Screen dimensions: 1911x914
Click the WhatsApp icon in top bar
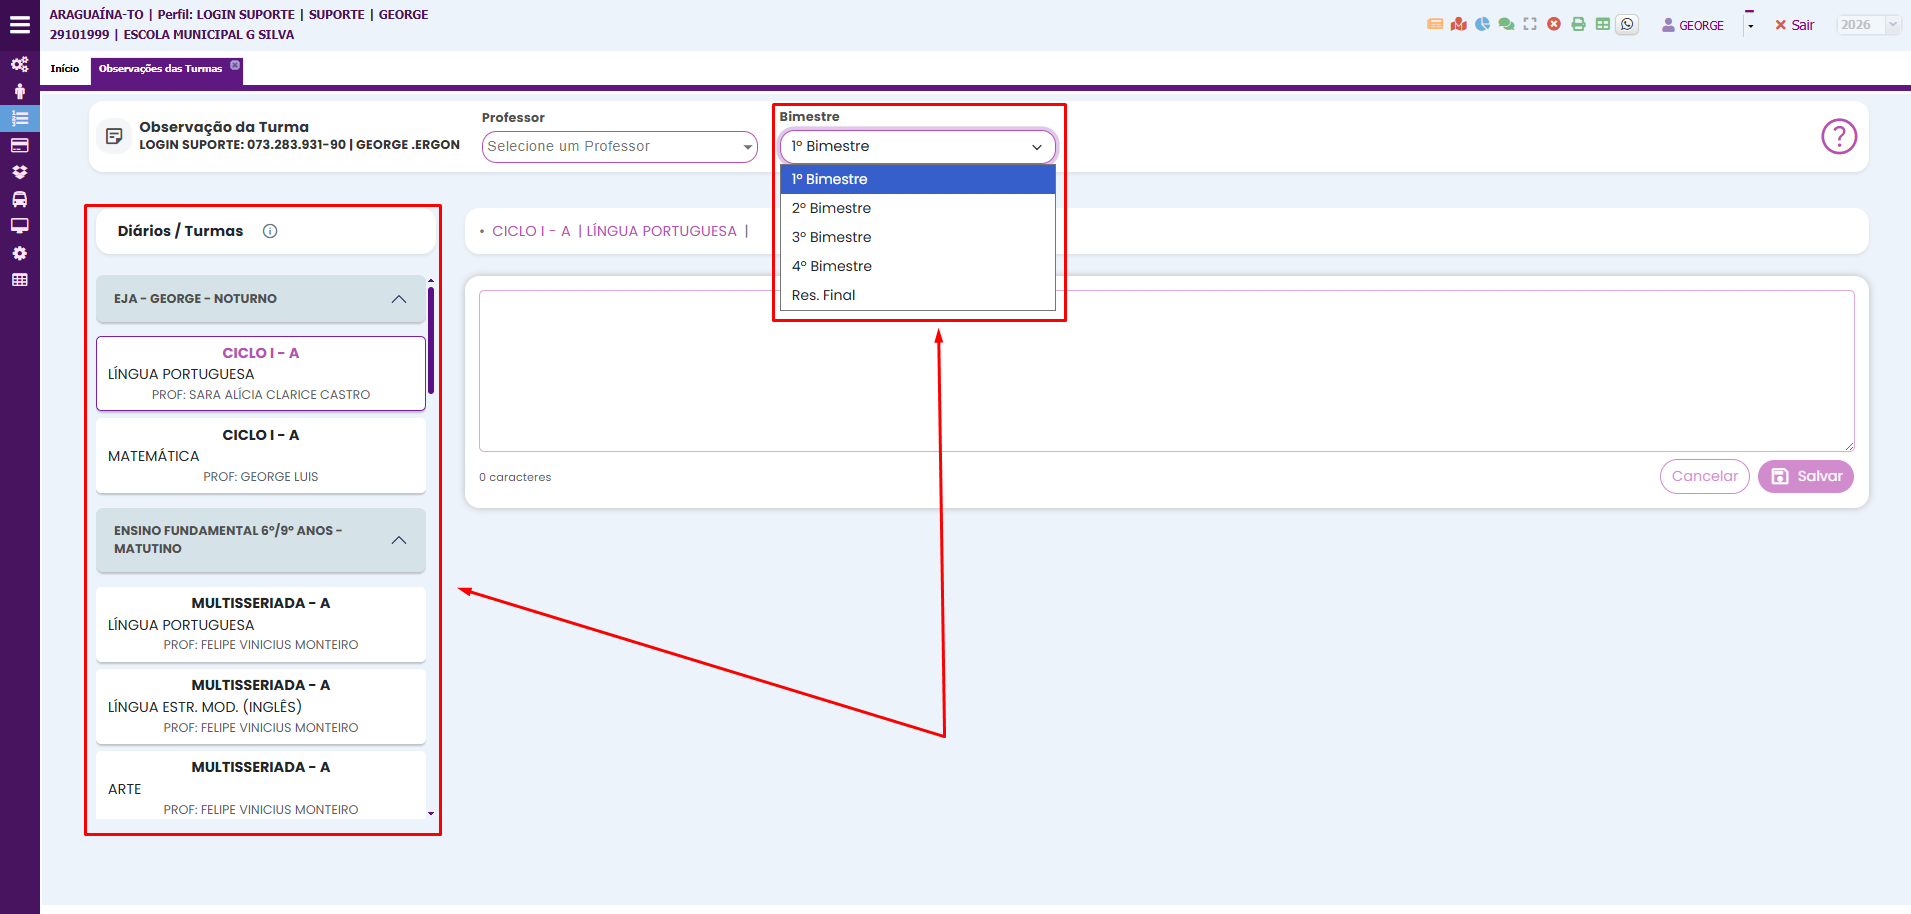pyautogui.click(x=1627, y=25)
